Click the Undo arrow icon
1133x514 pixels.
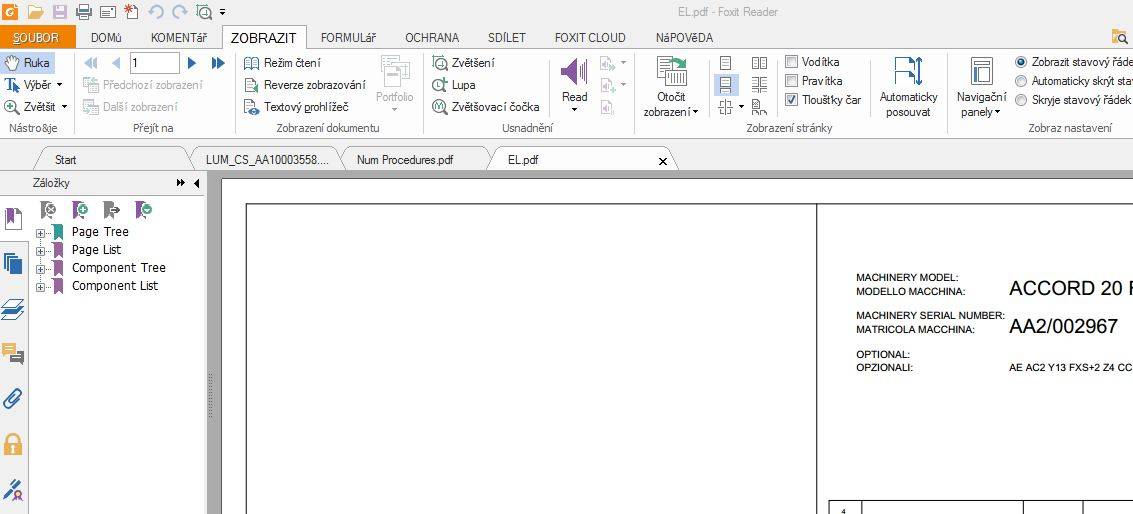(155, 12)
